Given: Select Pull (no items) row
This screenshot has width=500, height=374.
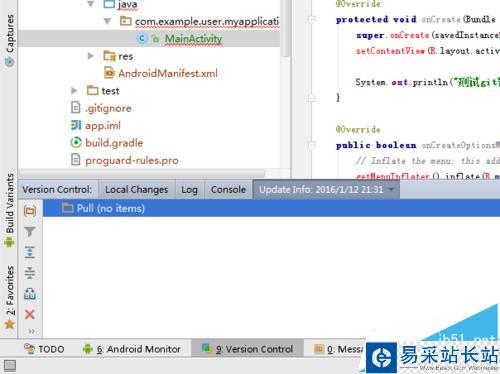Looking at the screenshot, I should click(x=271, y=208).
